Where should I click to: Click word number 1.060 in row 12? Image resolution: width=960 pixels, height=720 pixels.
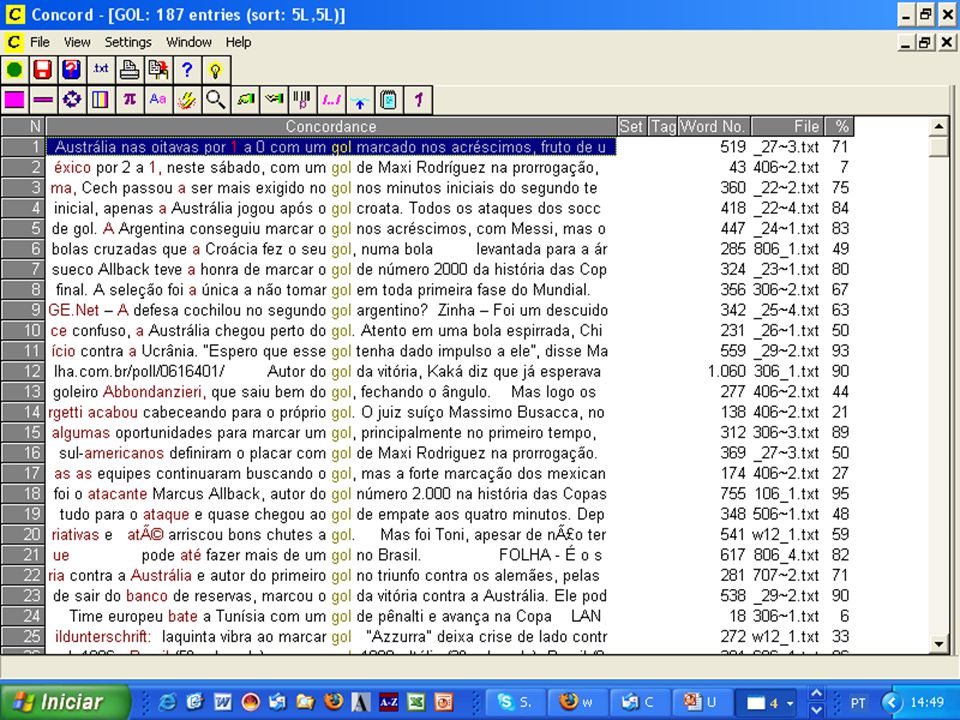(x=727, y=372)
